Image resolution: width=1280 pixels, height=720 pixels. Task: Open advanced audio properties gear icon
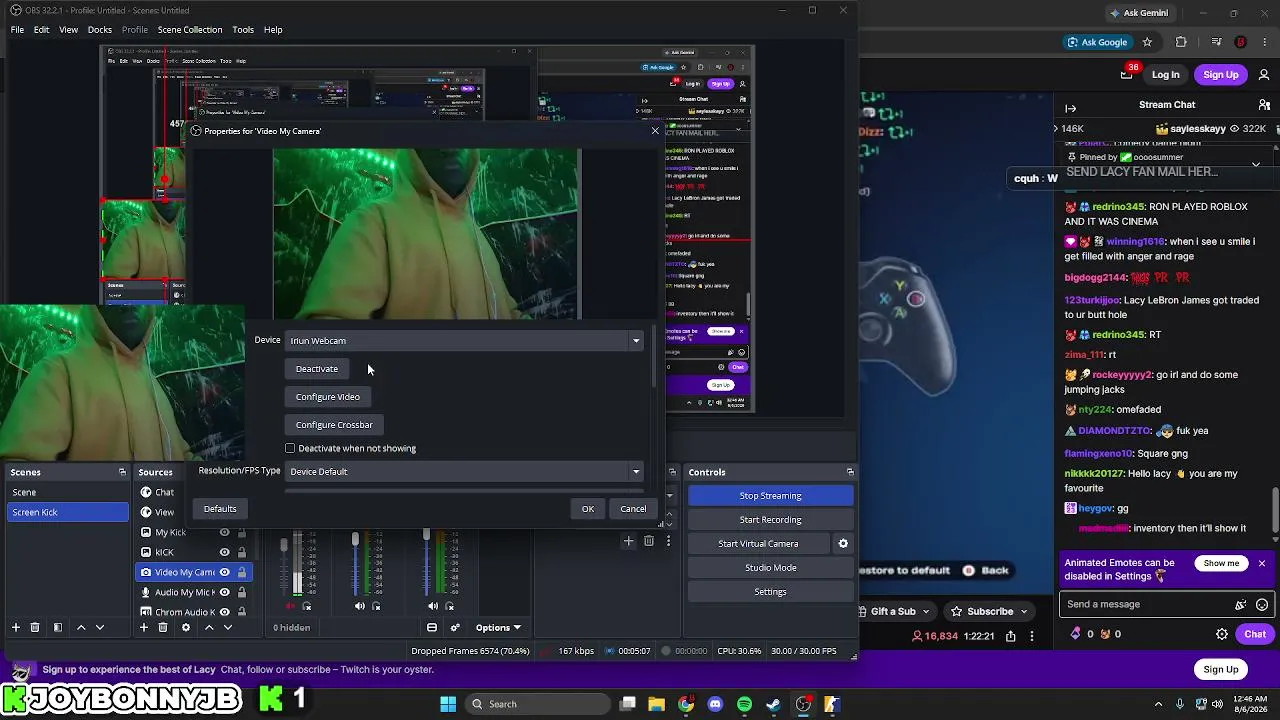click(455, 628)
